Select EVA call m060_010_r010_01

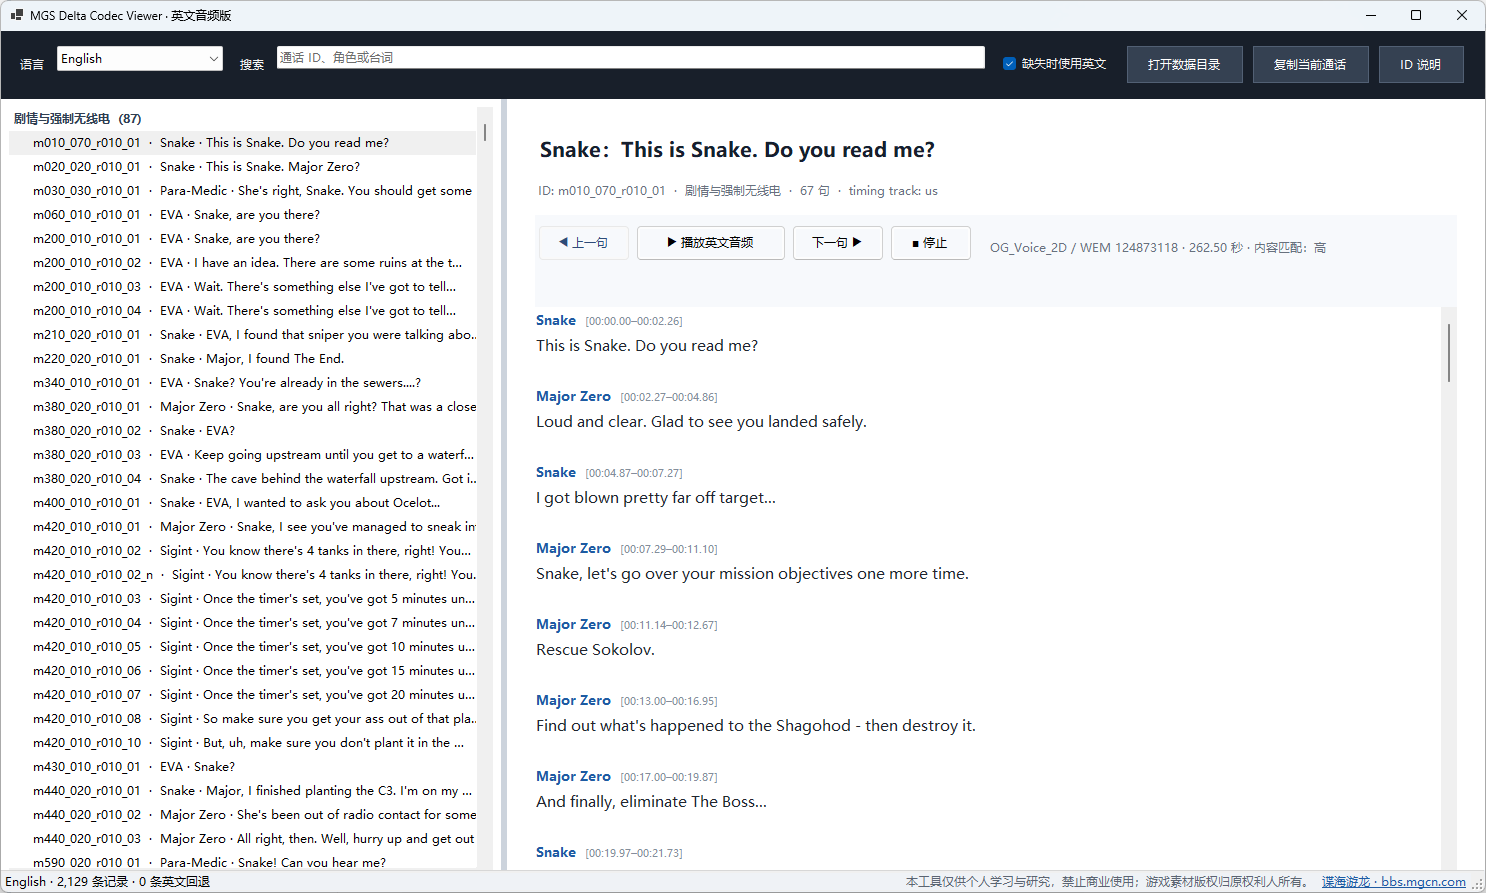243,215
